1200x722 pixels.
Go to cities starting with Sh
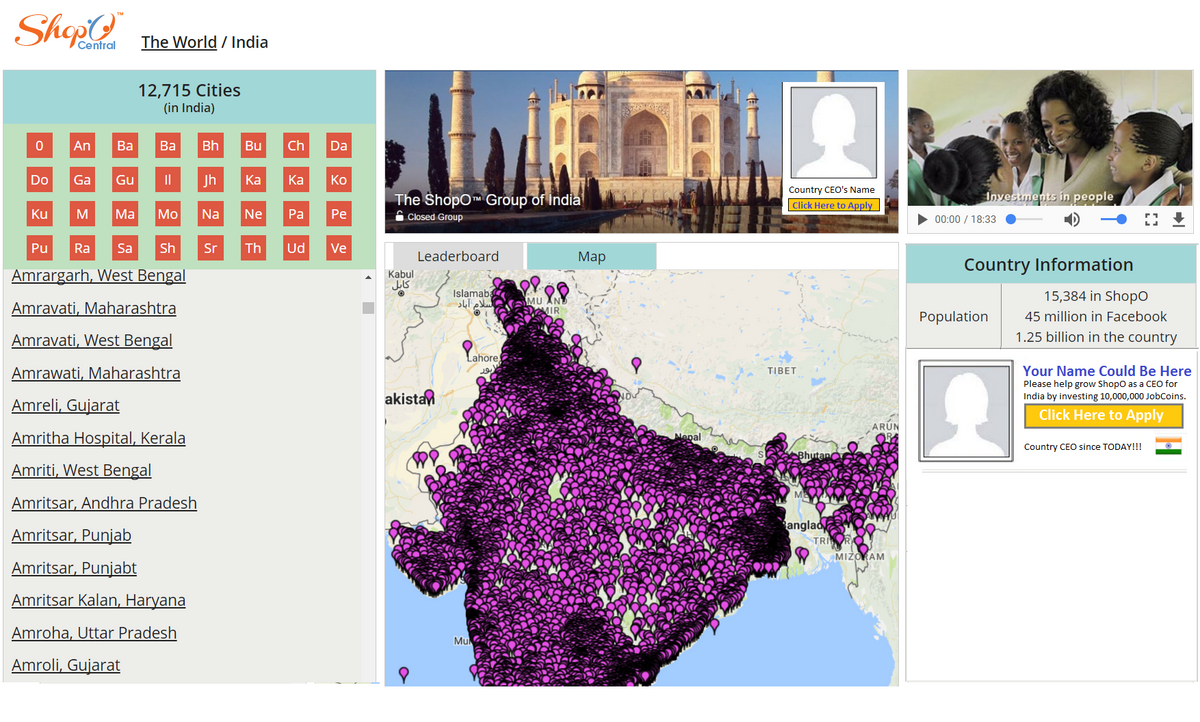[x=168, y=248]
